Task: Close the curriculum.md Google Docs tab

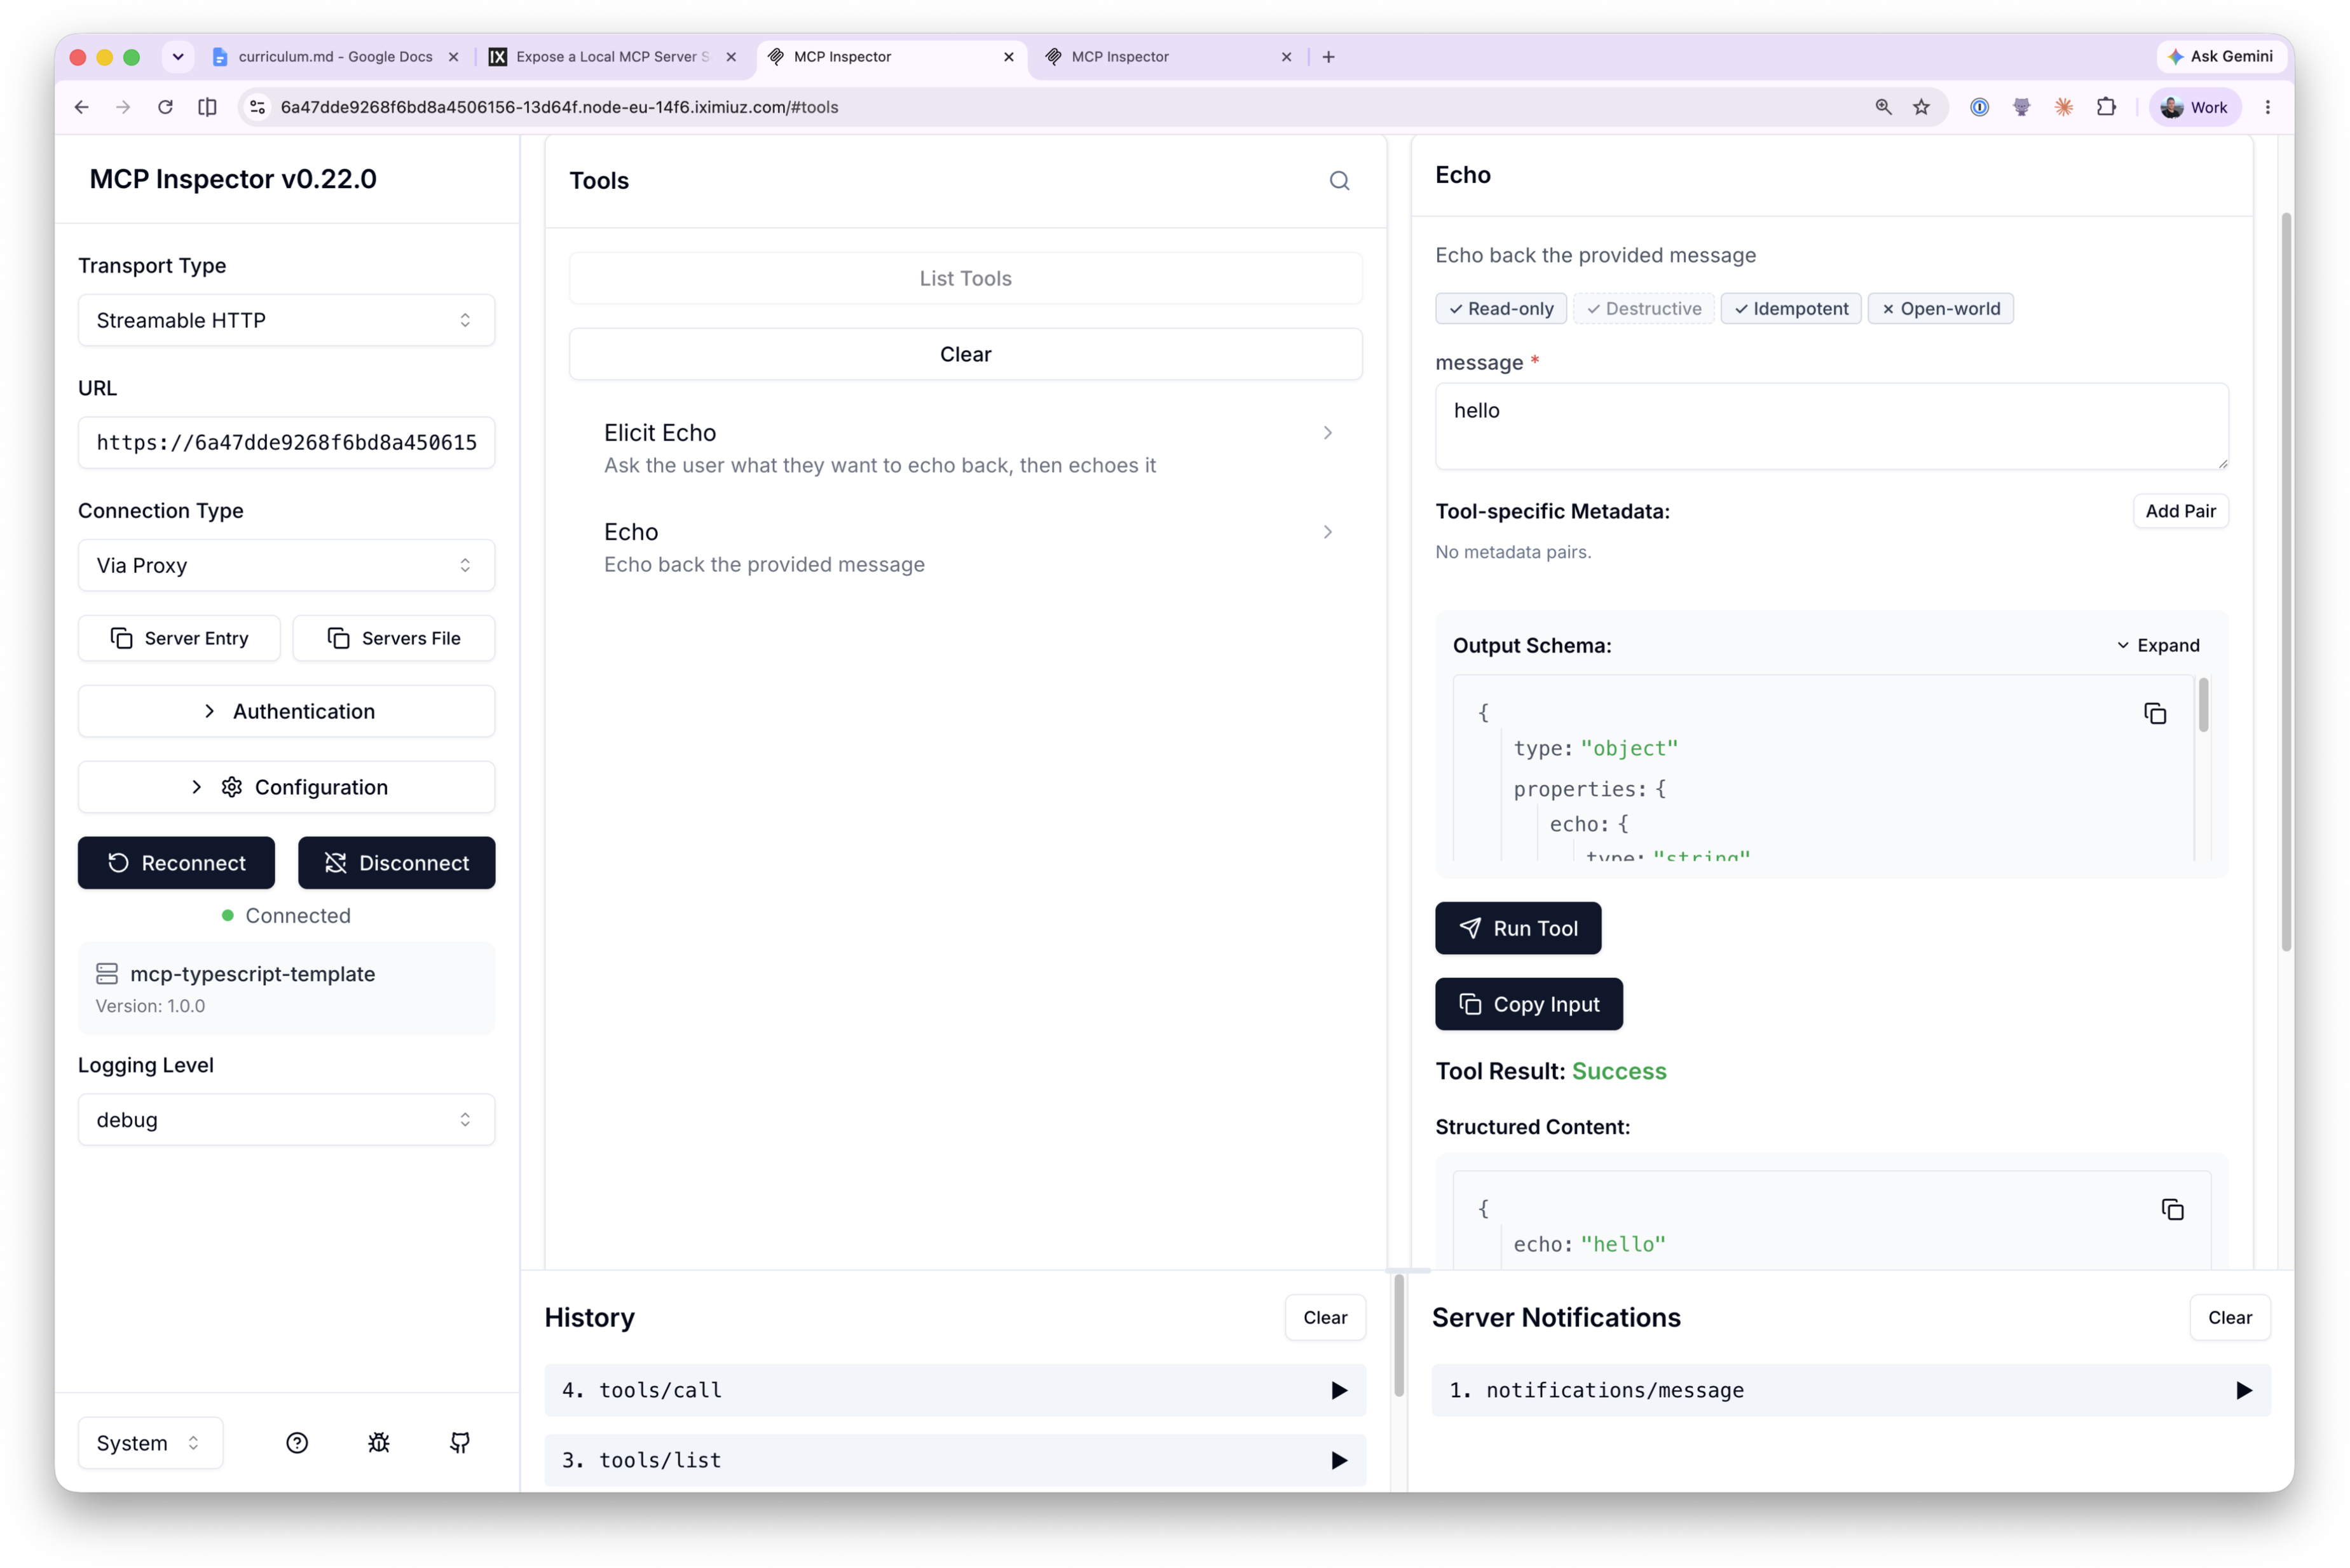Action: (453, 57)
